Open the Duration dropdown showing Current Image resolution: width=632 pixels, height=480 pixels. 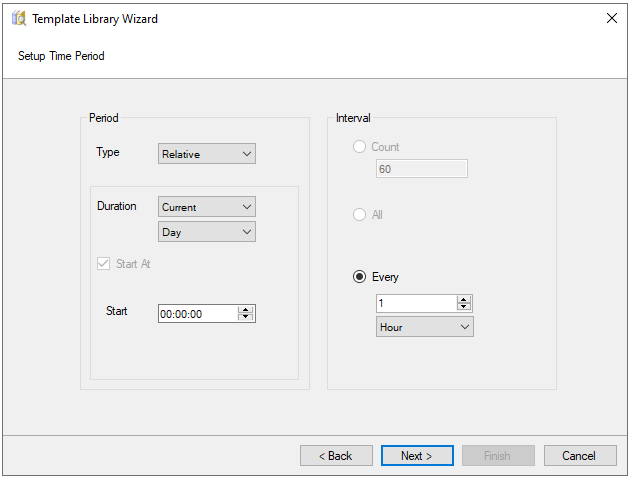click(x=207, y=207)
